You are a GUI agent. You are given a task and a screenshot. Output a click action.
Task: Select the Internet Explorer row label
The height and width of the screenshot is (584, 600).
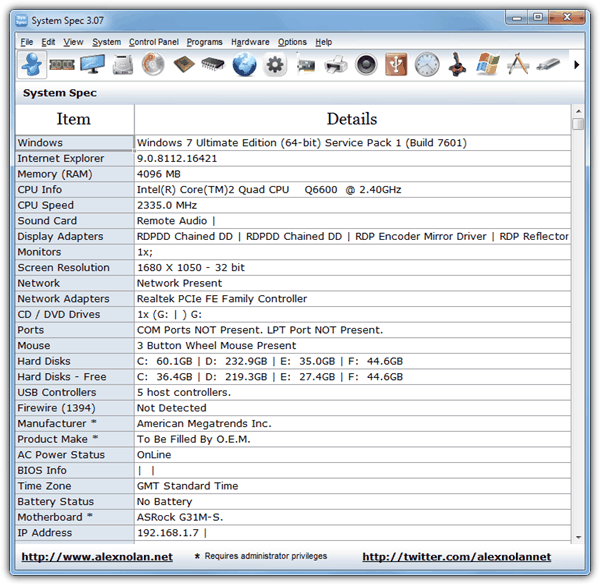tap(75, 158)
